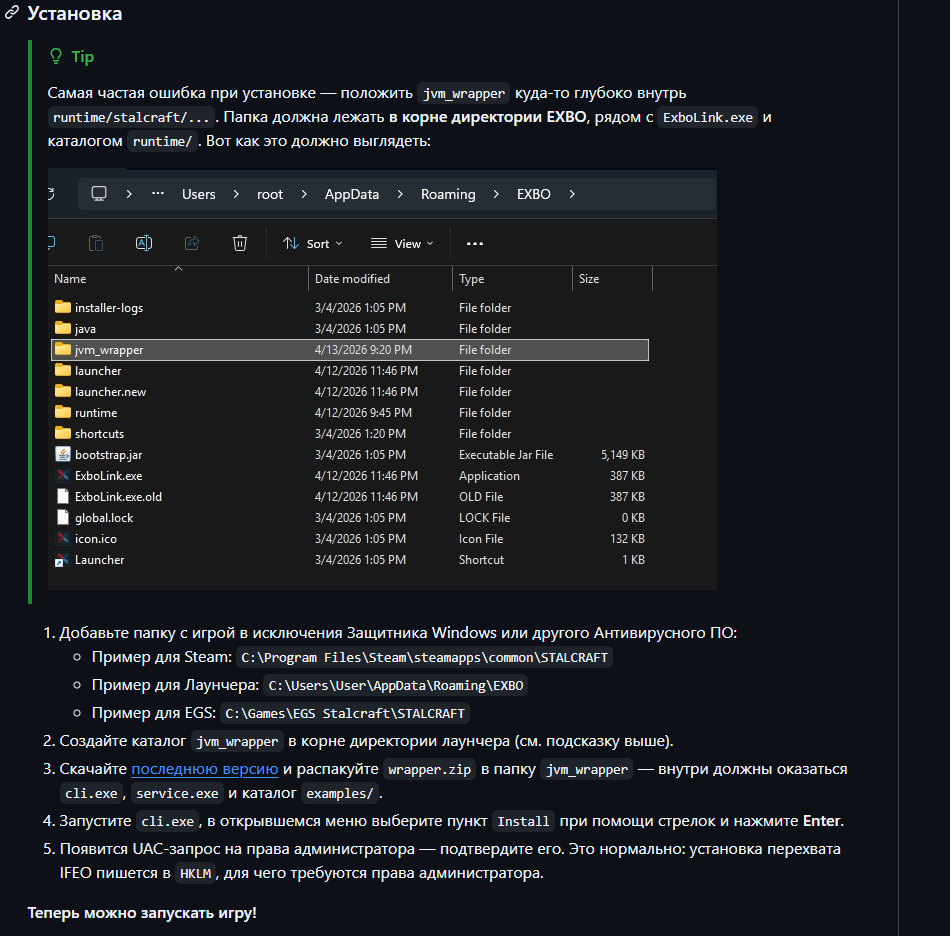950x936 pixels.
Task: Expand the chevron after Roaming breadcrumb
Action: coord(496,194)
